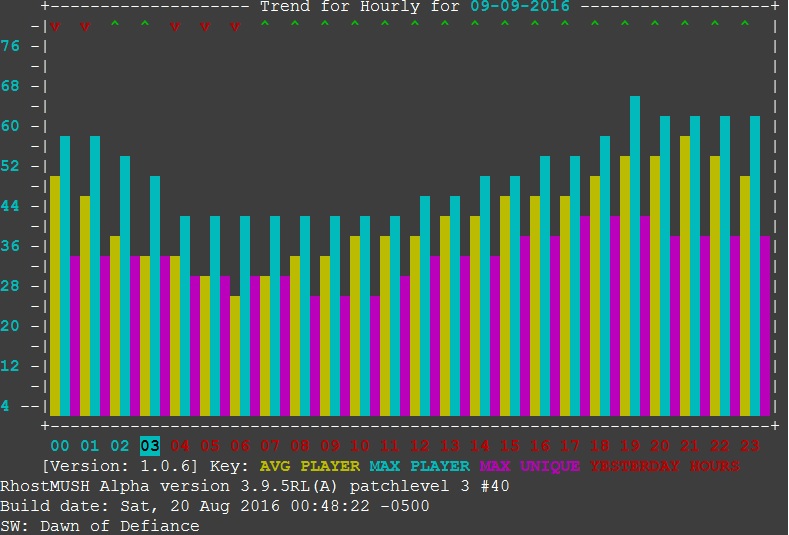Select red hour label 16
The height and width of the screenshot is (535, 789).
pyautogui.click(x=540, y=446)
